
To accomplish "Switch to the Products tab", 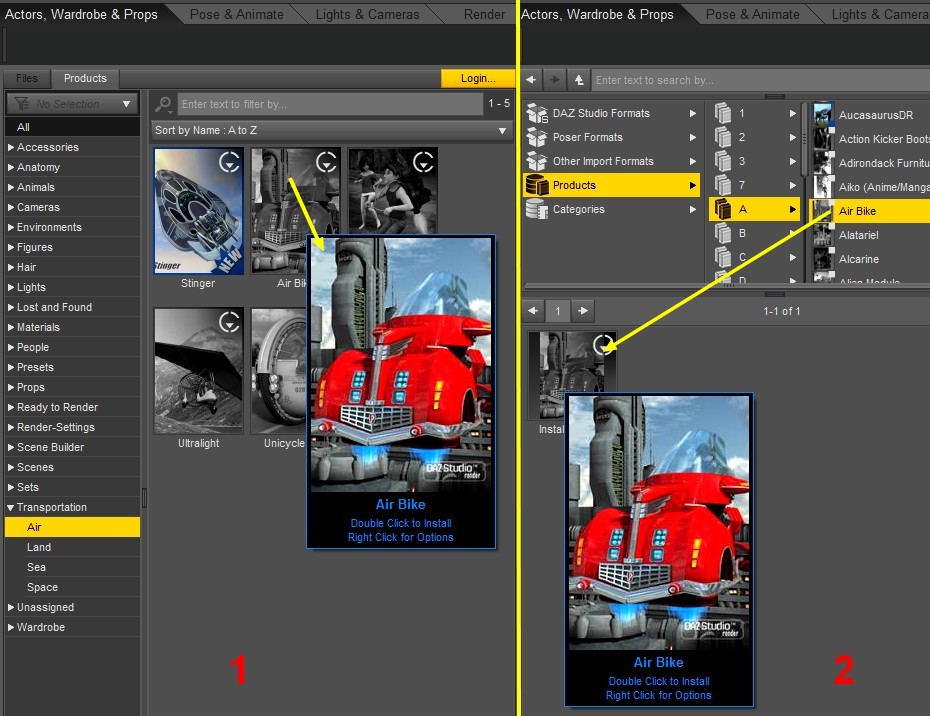I will coord(85,78).
